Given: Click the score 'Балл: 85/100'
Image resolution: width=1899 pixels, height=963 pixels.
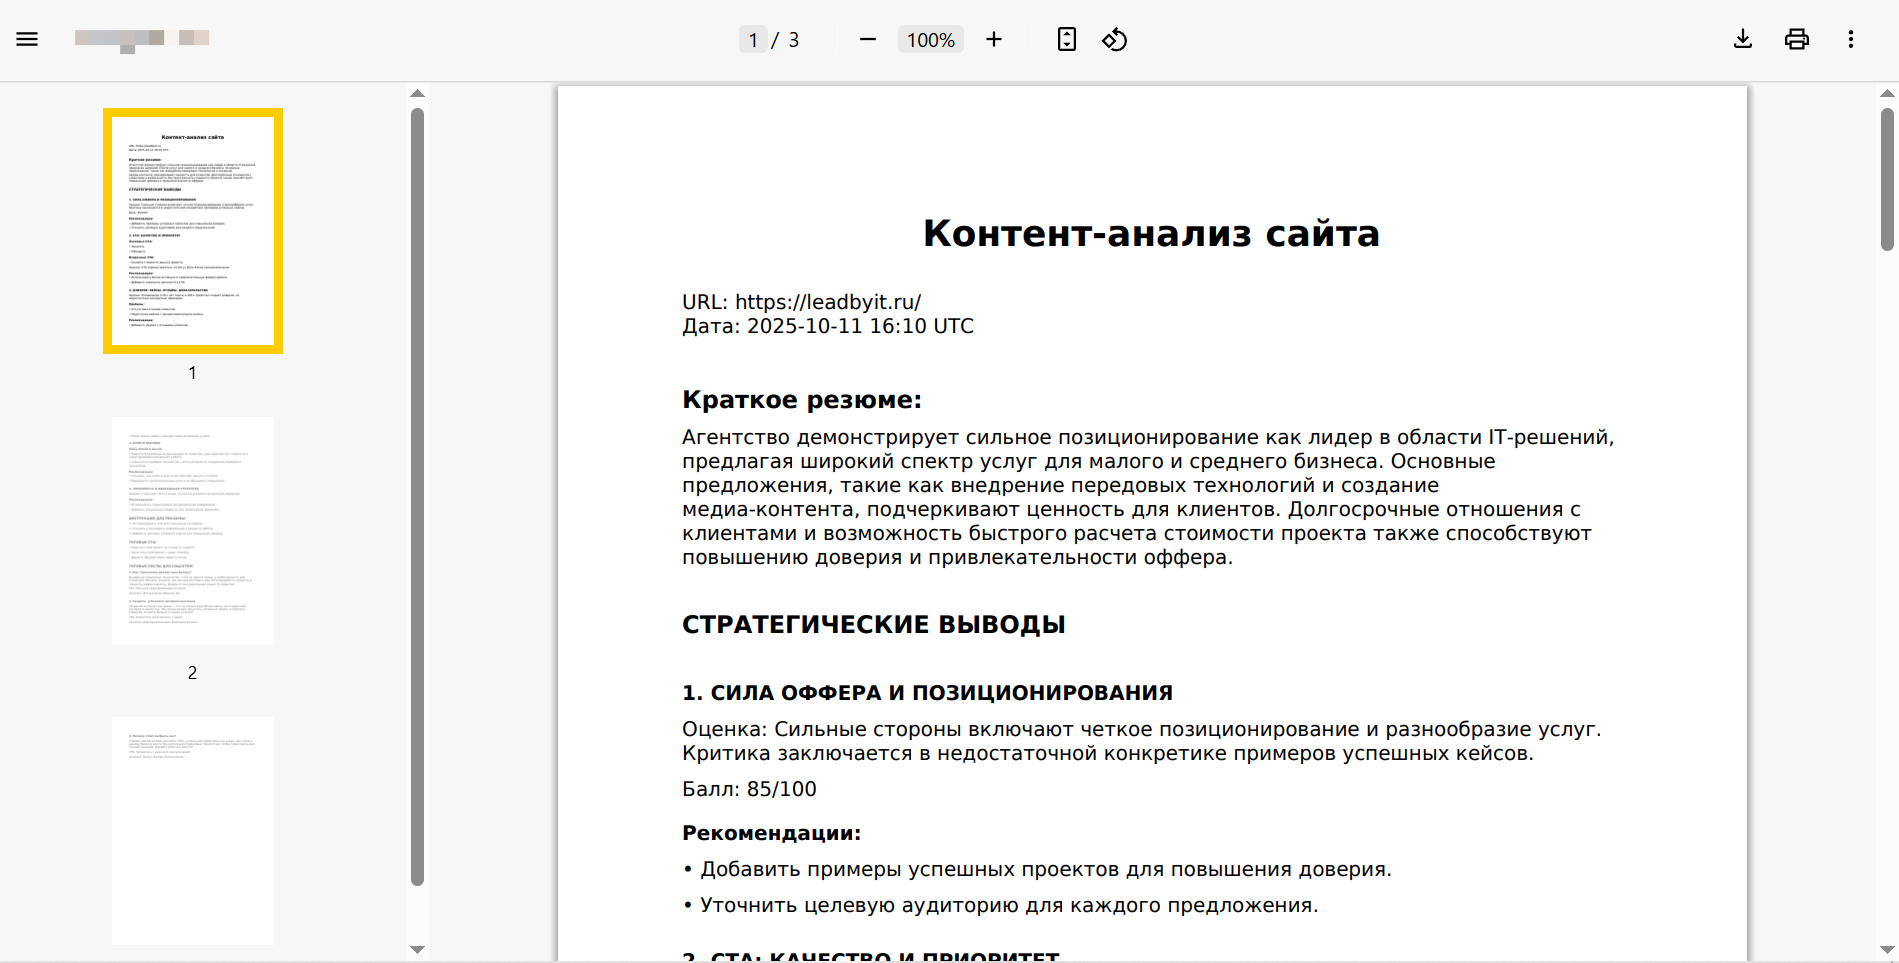Looking at the screenshot, I should point(749,789).
